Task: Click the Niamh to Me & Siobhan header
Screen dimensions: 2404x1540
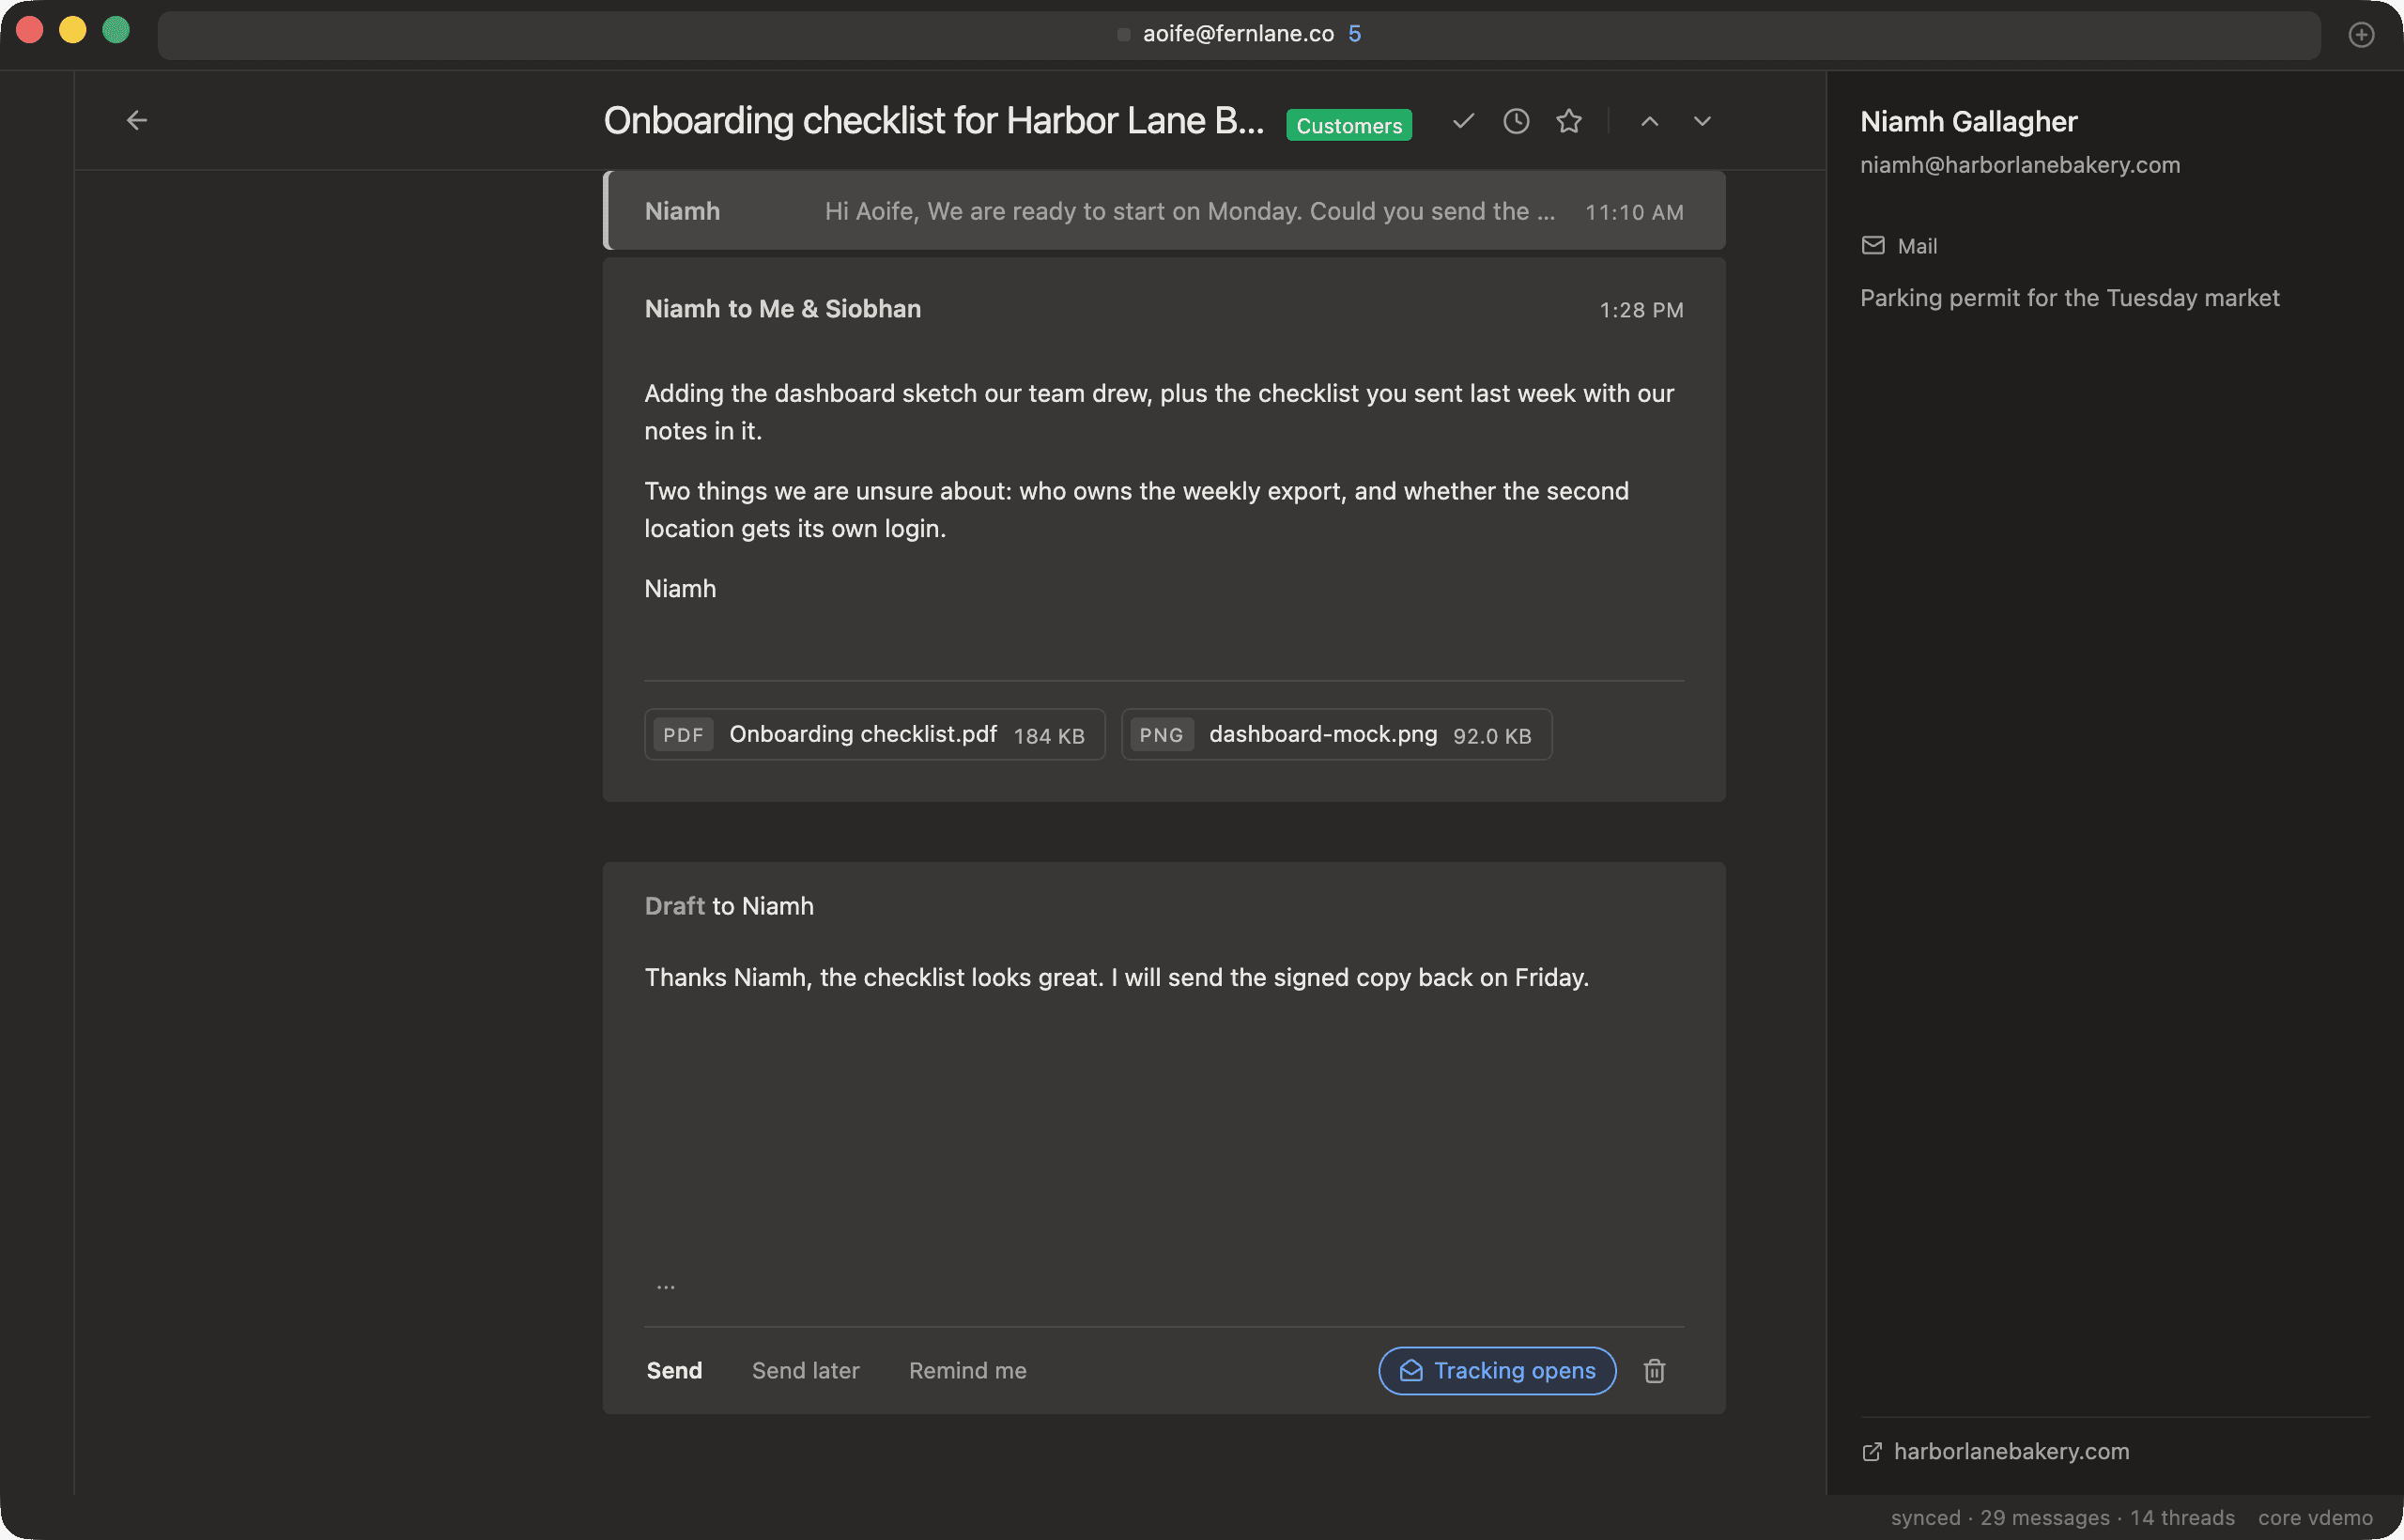Action: pyautogui.click(x=782, y=309)
